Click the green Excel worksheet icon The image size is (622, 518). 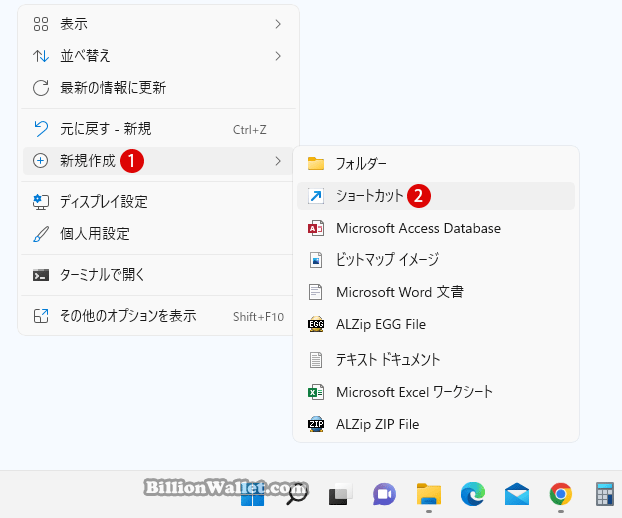pos(316,392)
